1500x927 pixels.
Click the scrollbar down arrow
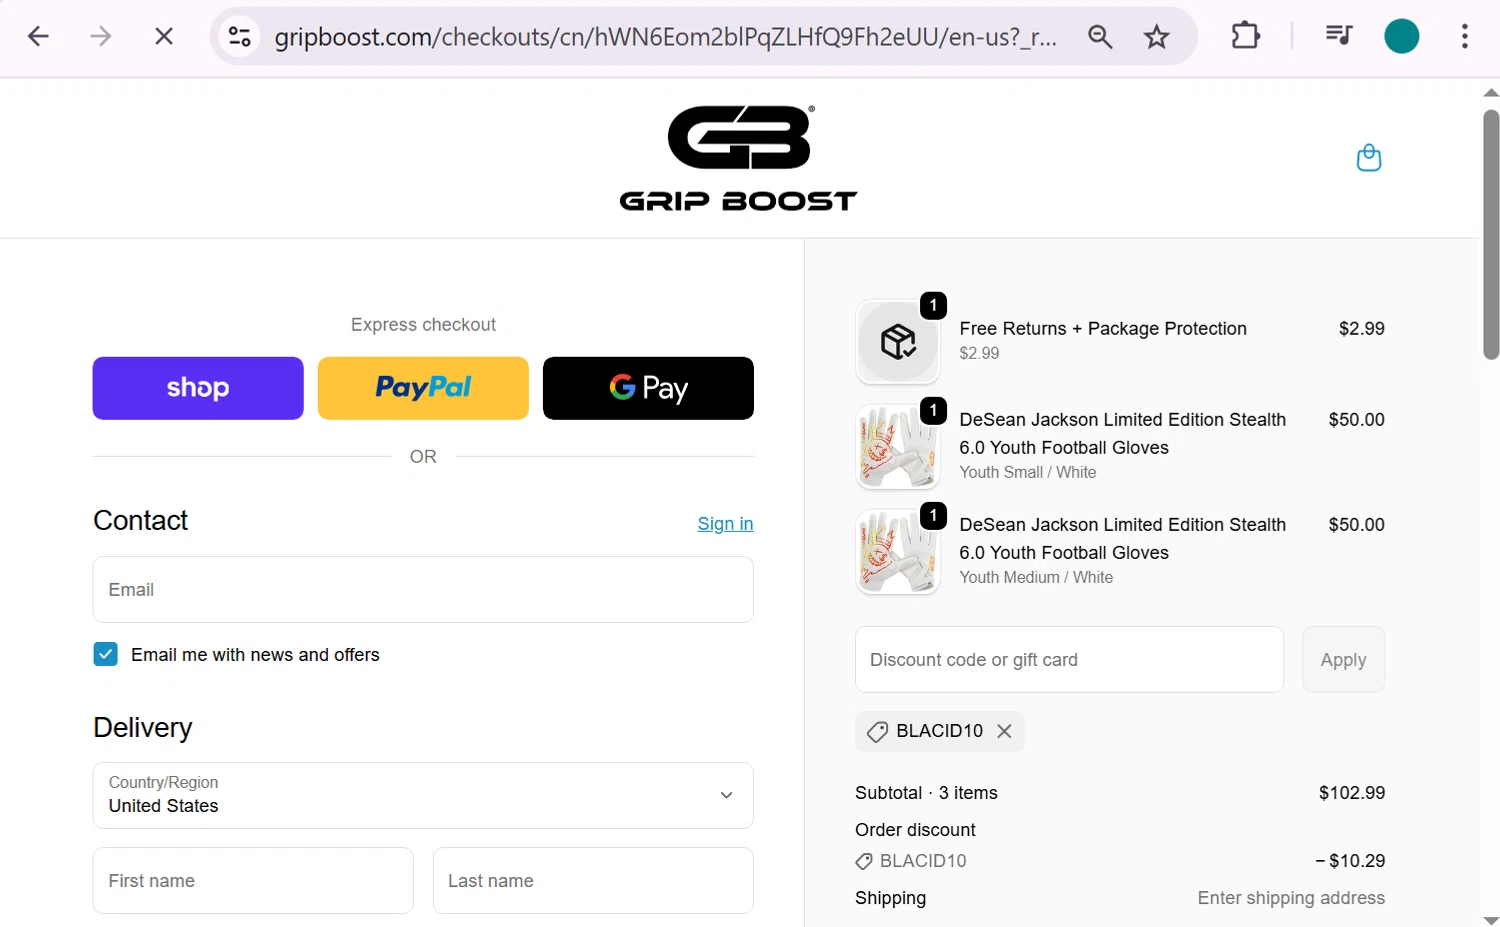click(1491, 919)
